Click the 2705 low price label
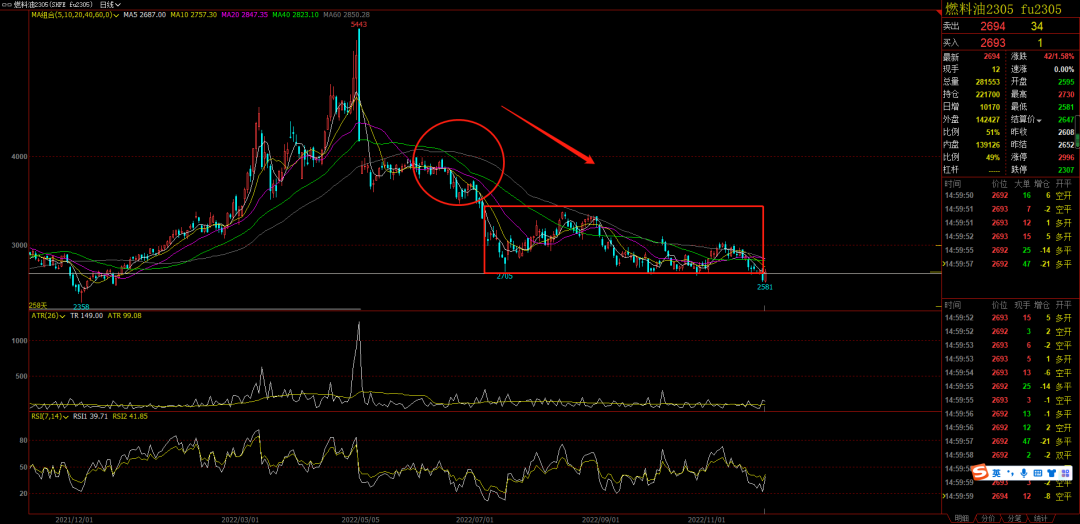The image size is (1080, 524). point(504,276)
